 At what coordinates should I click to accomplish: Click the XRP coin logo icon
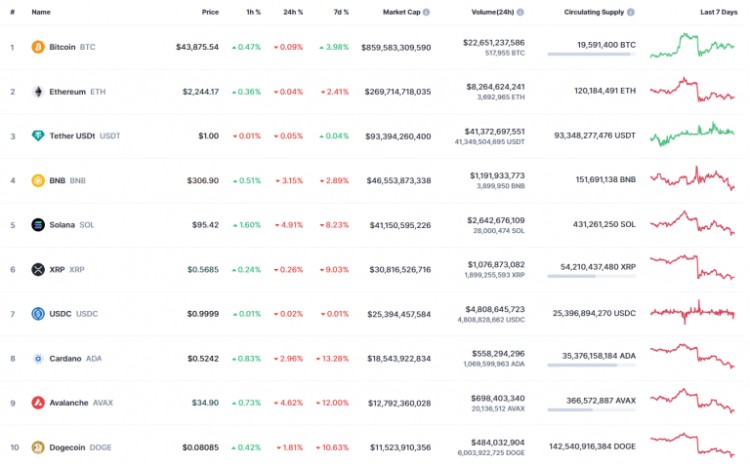click(x=38, y=269)
